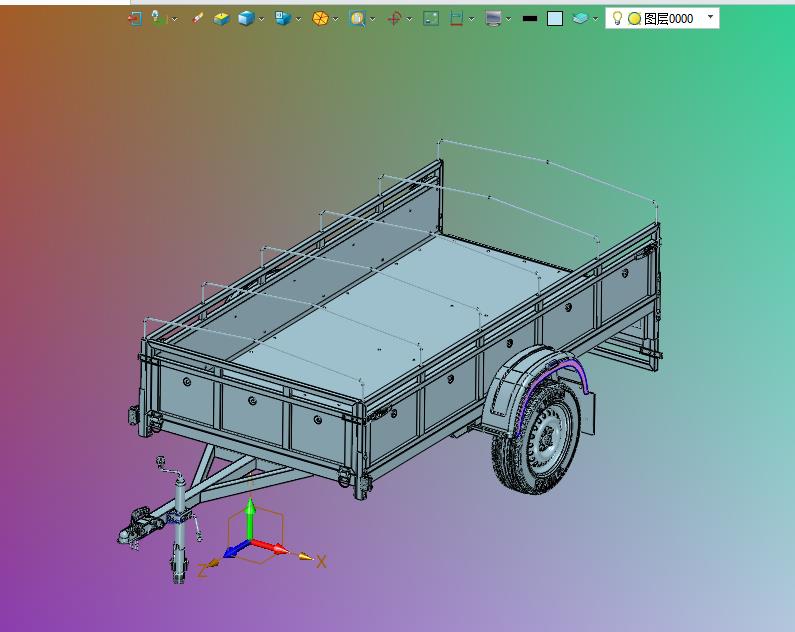Click the monitor display icon
This screenshot has width=795, height=632.
click(x=493, y=19)
